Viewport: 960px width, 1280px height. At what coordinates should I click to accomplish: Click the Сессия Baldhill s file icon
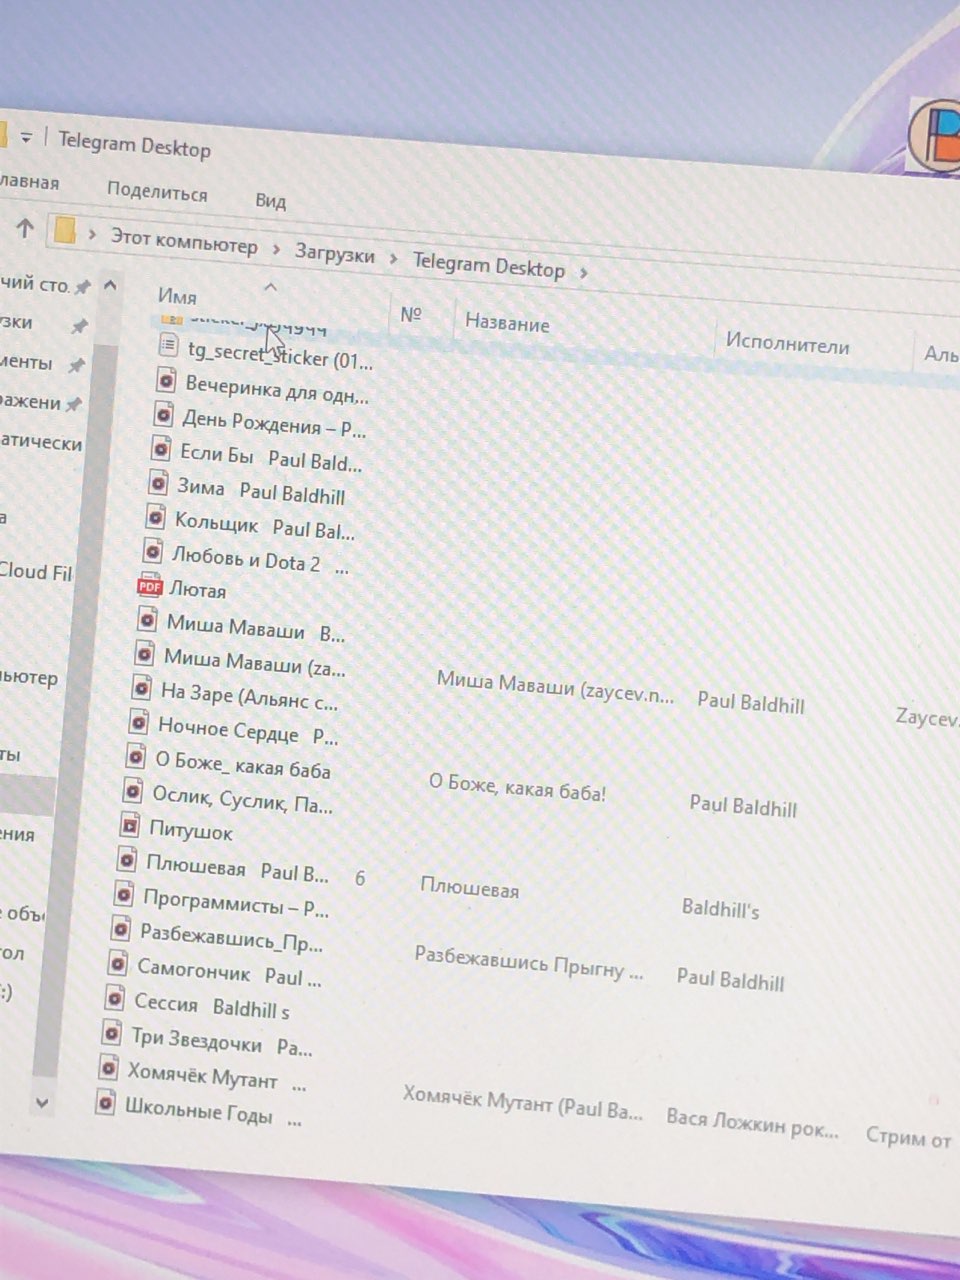(115, 998)
